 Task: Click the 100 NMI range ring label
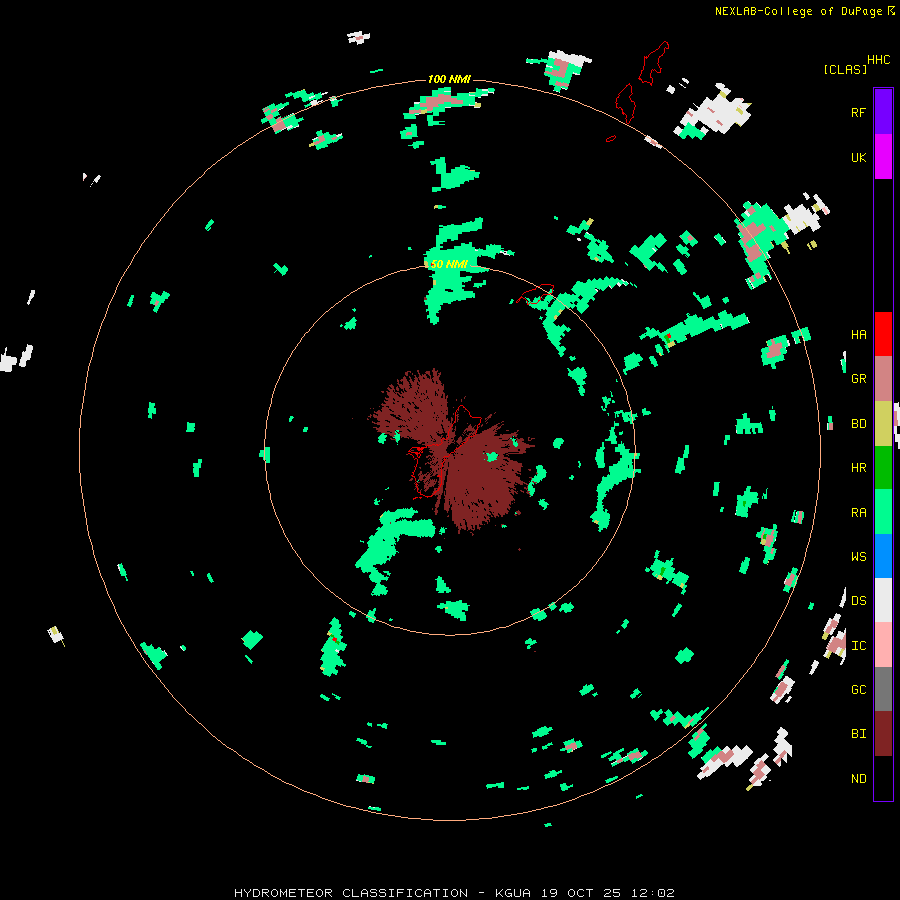[x=449, y=79]
